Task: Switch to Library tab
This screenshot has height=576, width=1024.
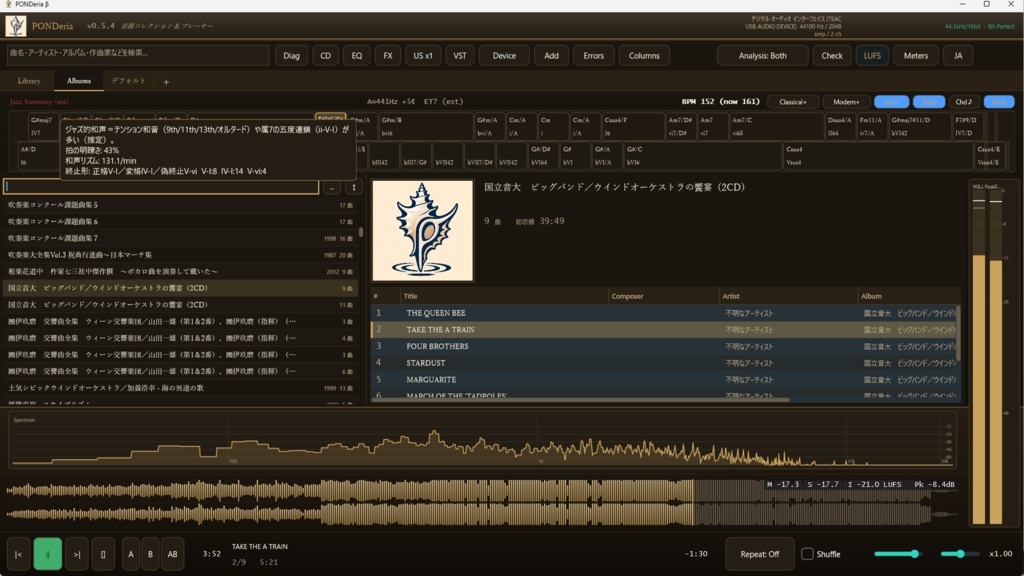Action: [29, 81]
